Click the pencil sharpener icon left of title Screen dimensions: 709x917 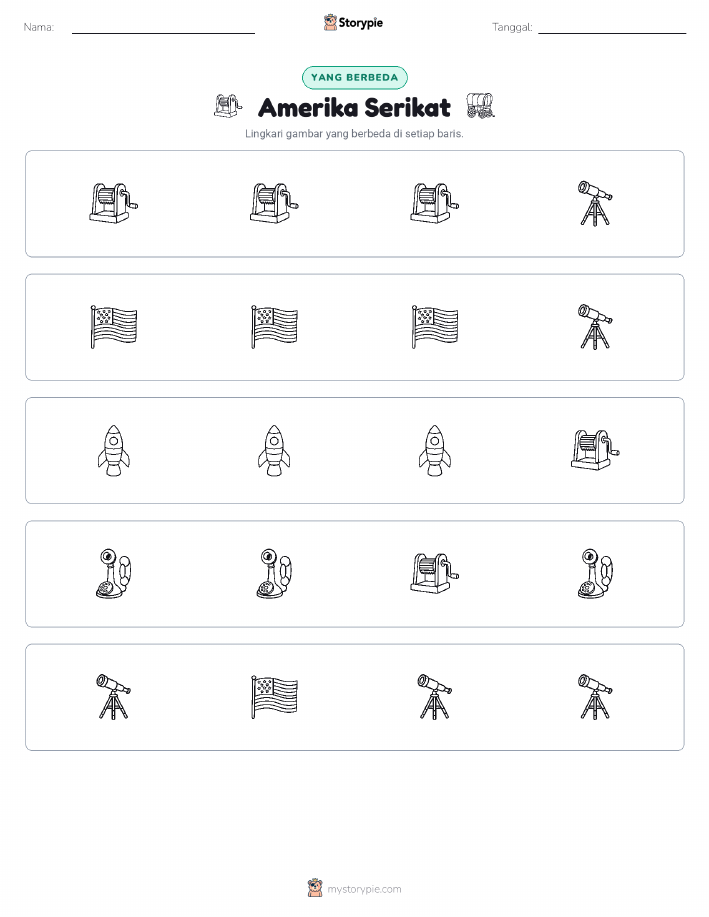tap(228, 106)
